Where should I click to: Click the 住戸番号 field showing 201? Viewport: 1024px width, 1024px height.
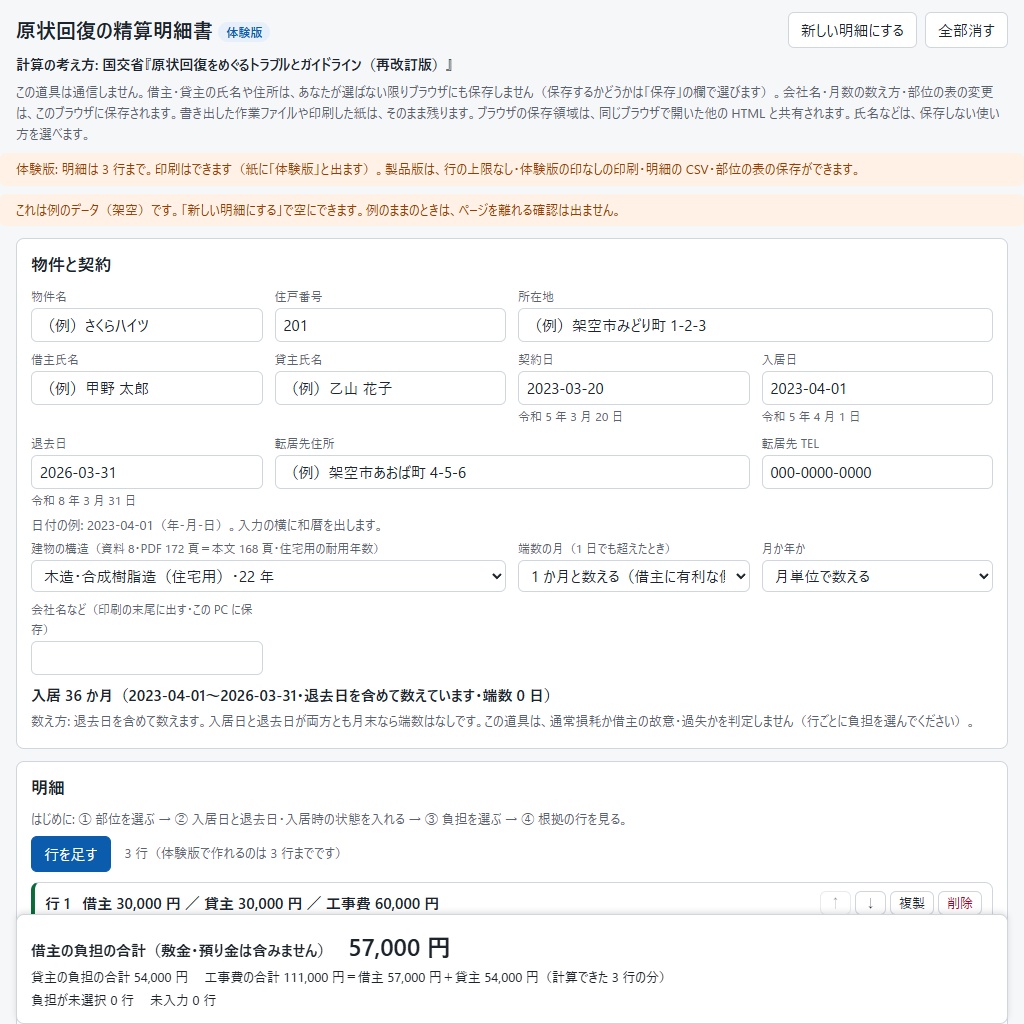pyautogui.click(x=390, y=325)
